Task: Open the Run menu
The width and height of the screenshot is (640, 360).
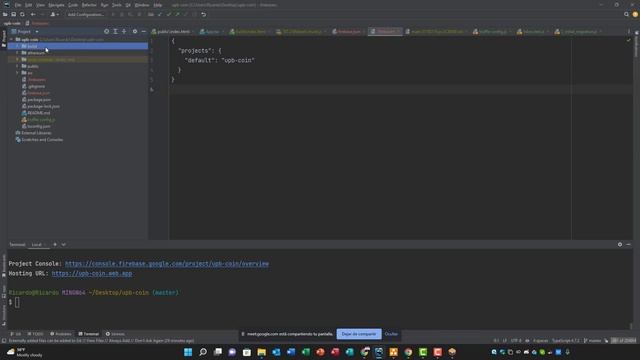Action: pos(104,5)
